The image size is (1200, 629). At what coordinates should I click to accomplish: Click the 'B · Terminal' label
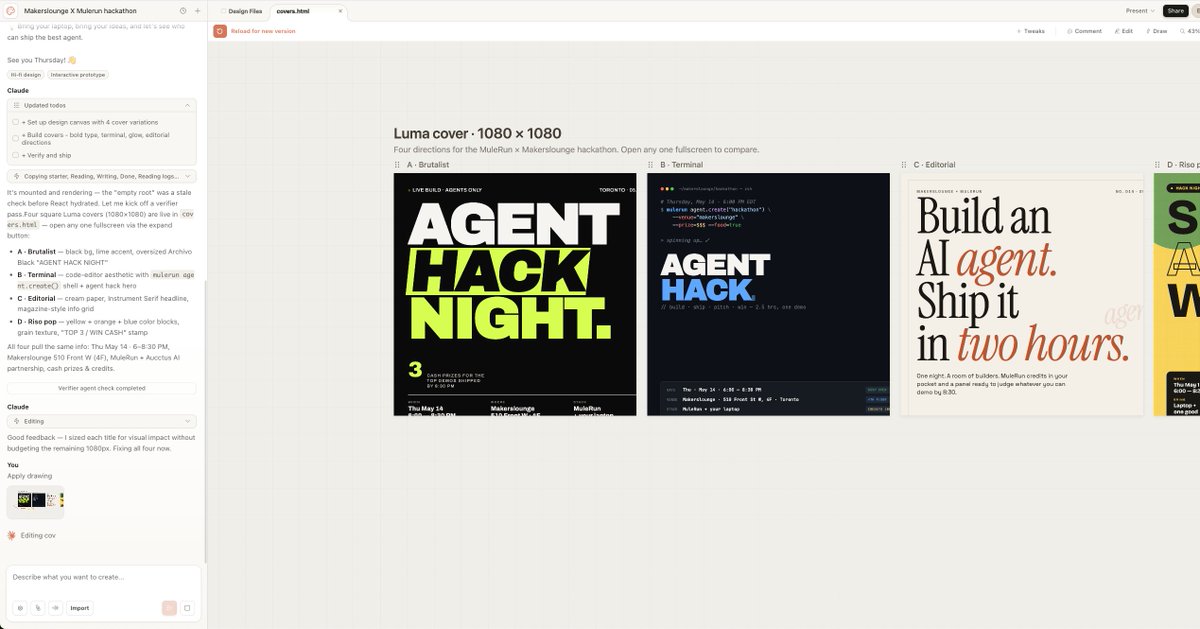pyautogui.click(x=681, y=165)
